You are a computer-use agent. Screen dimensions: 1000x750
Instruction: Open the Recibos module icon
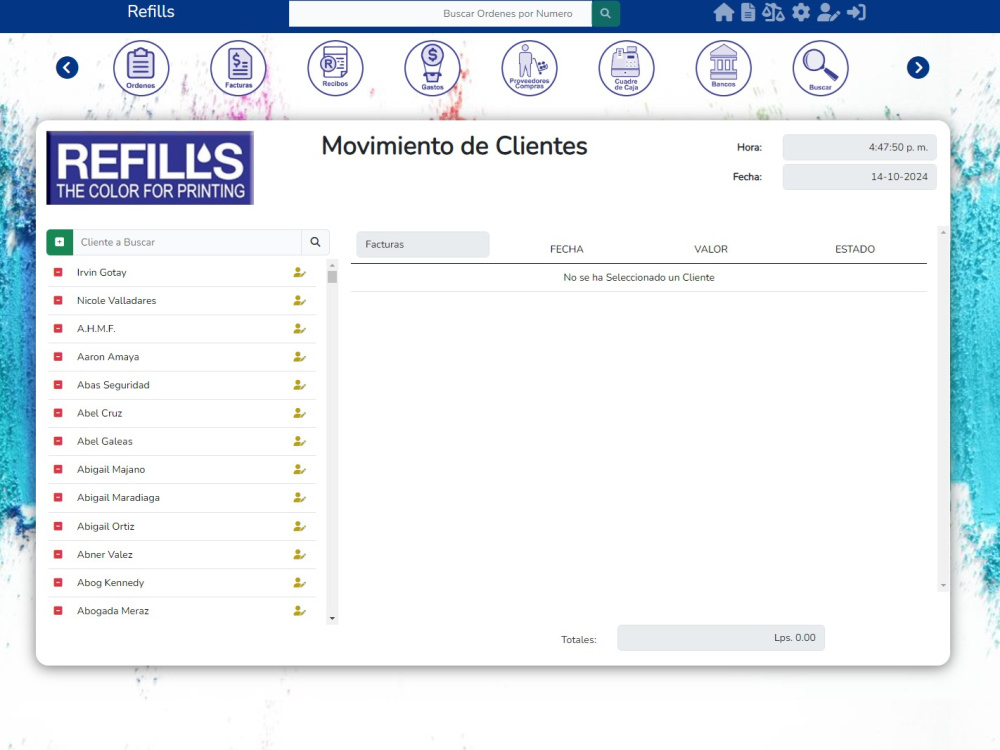[x=335, y=68]
